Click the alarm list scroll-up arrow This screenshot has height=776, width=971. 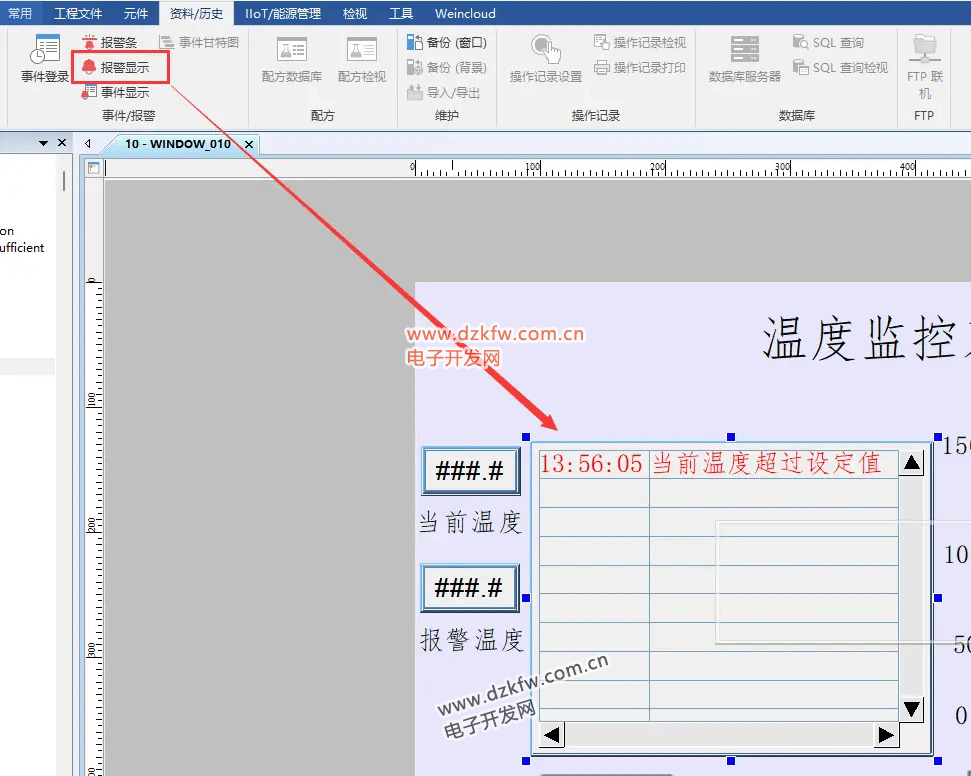[x=911, y=463]
